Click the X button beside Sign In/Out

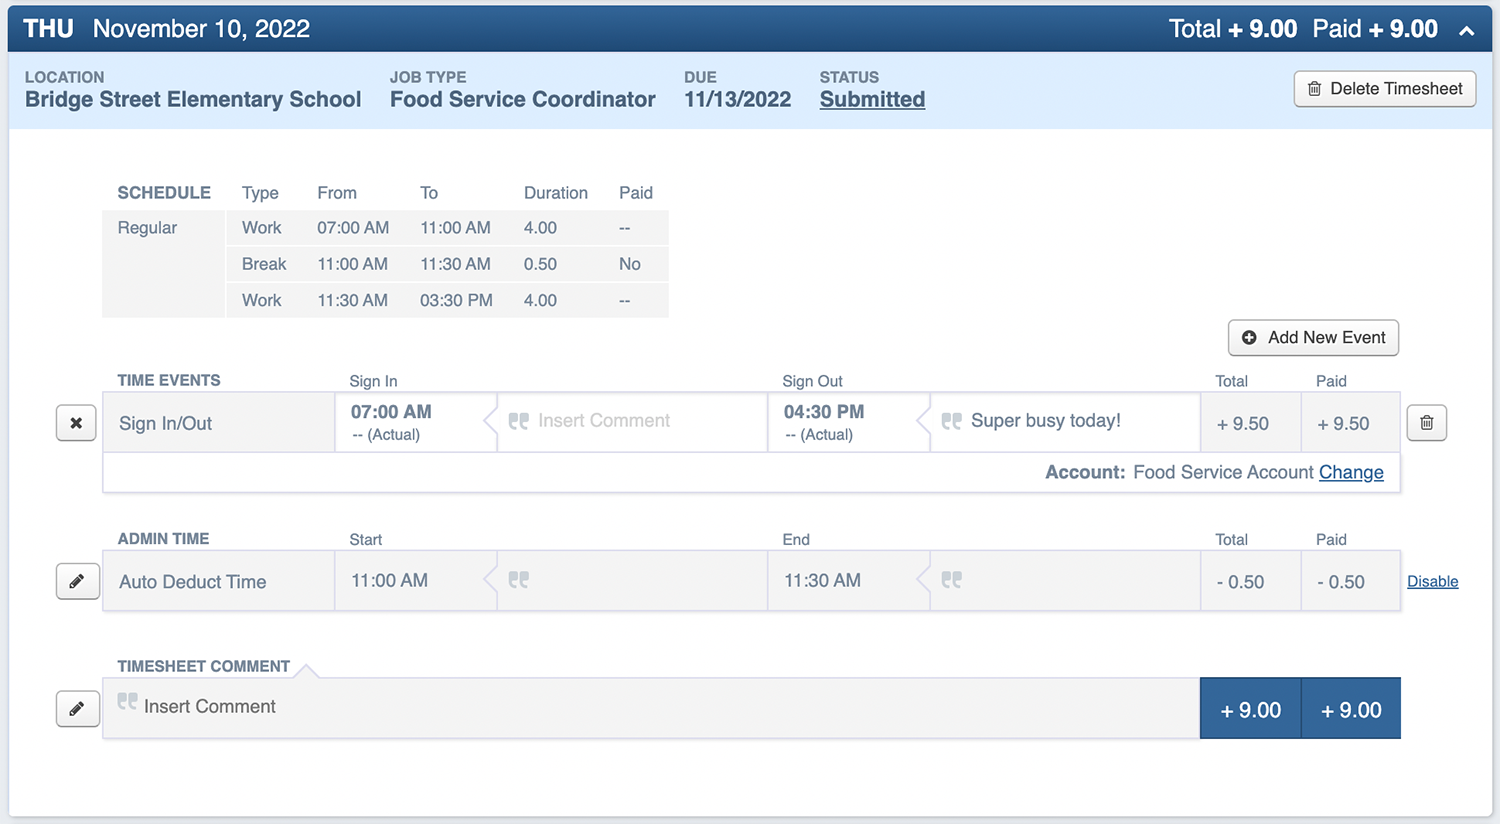(76, 423)
